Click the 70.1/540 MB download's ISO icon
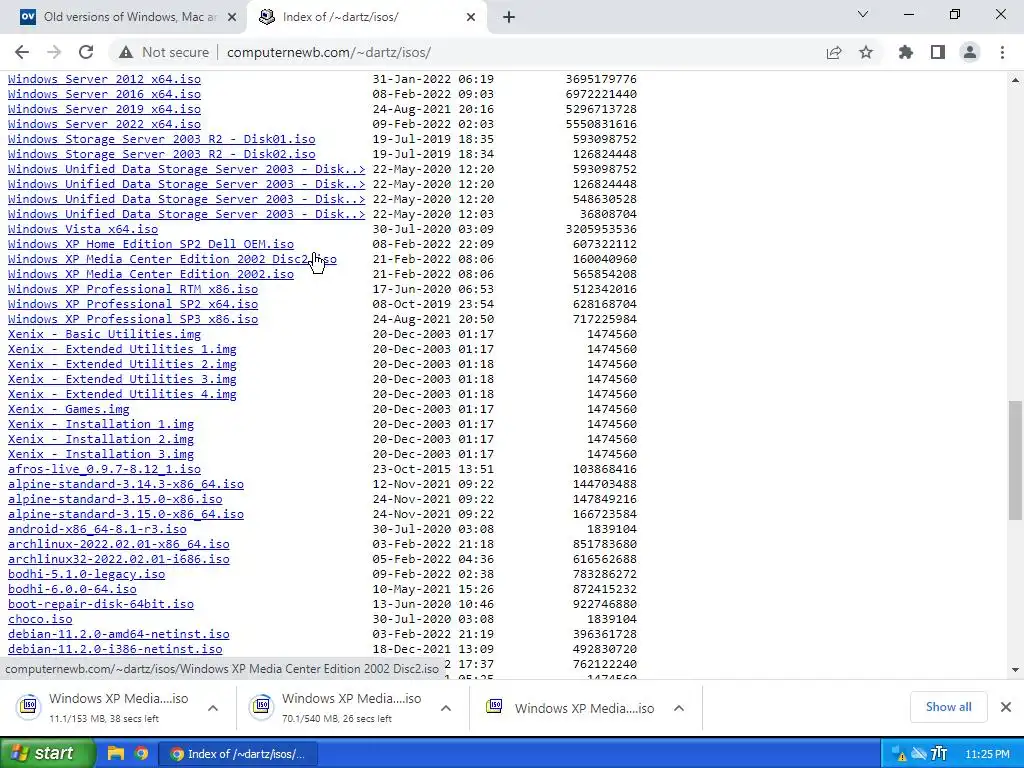Screen dimensions: 1024x768 pos(261,707)
